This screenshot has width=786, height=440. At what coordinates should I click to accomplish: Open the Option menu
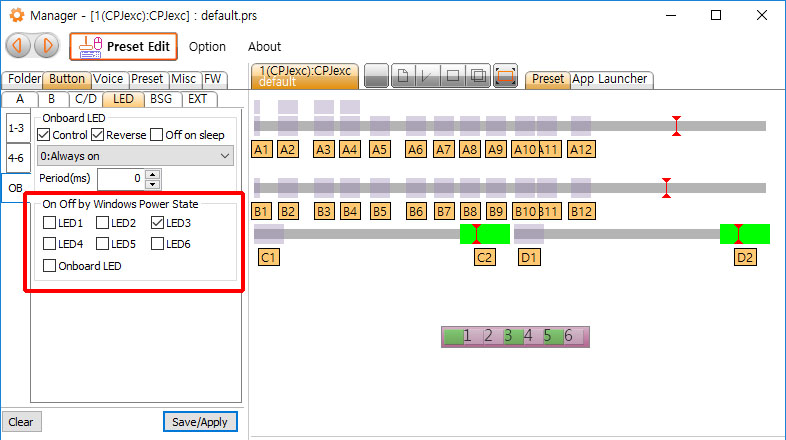(x=207, y=47)
